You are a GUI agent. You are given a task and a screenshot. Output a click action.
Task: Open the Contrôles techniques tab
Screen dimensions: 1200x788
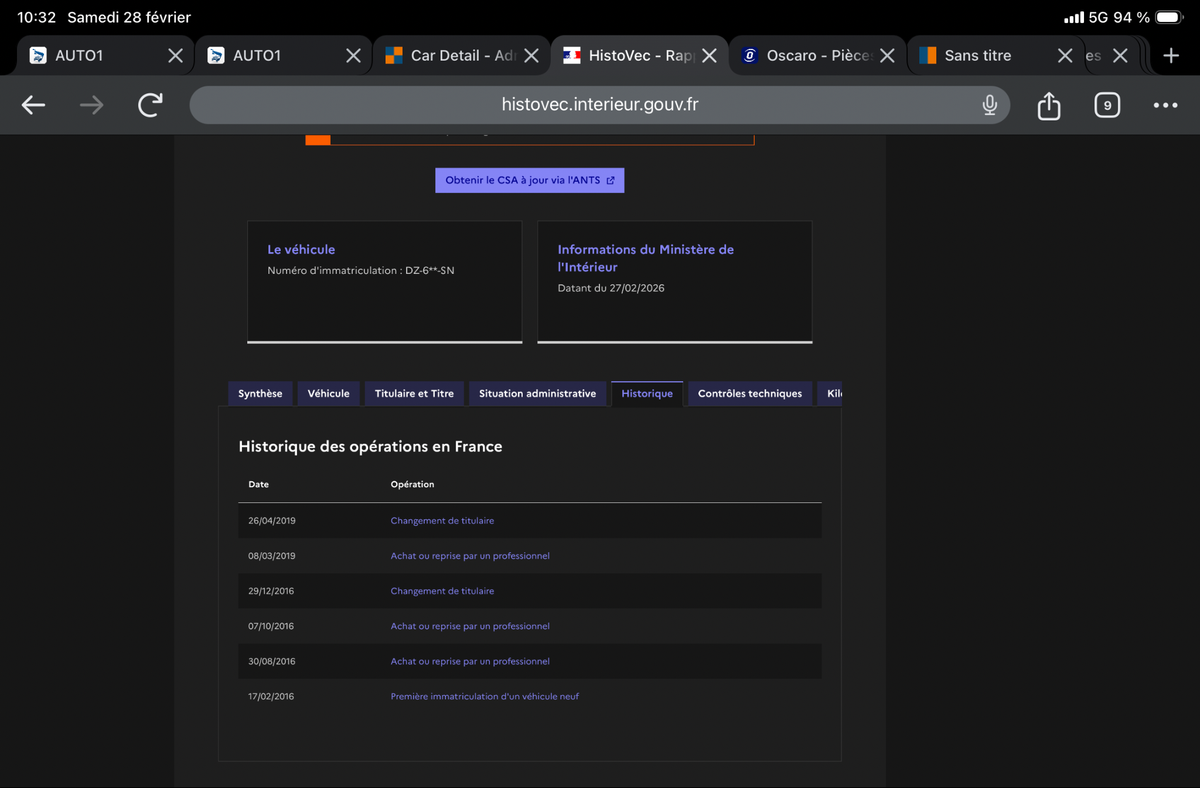click(x=750, y=394)
